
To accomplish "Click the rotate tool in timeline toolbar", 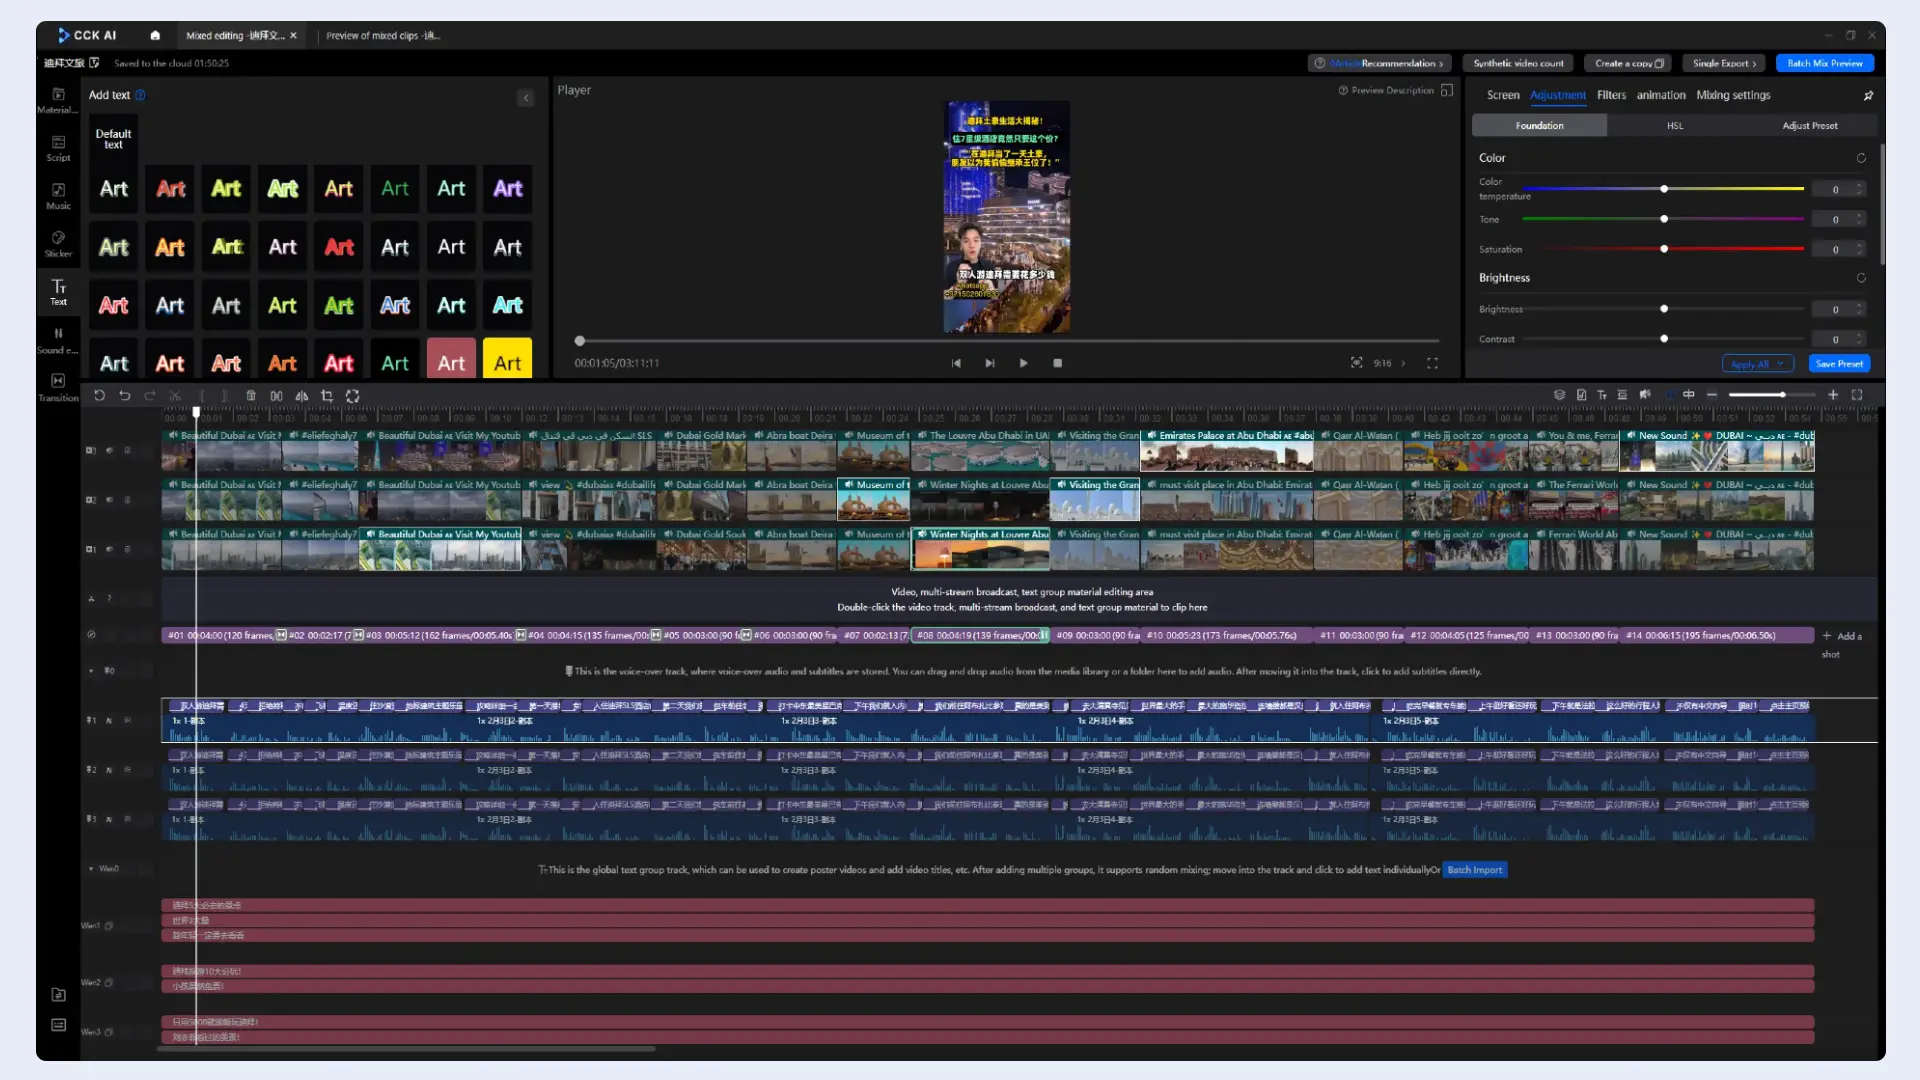I will [352, 396].
